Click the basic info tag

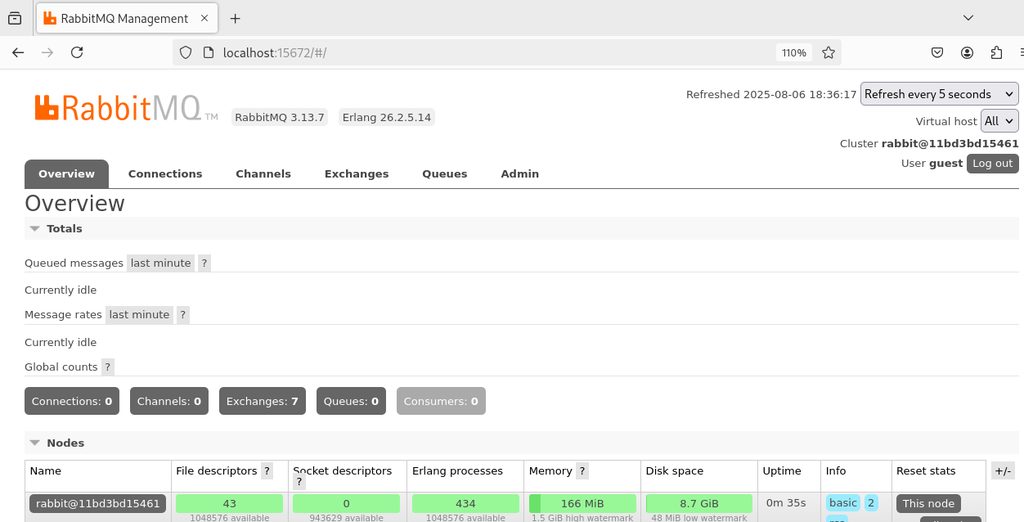pos(843,503)
